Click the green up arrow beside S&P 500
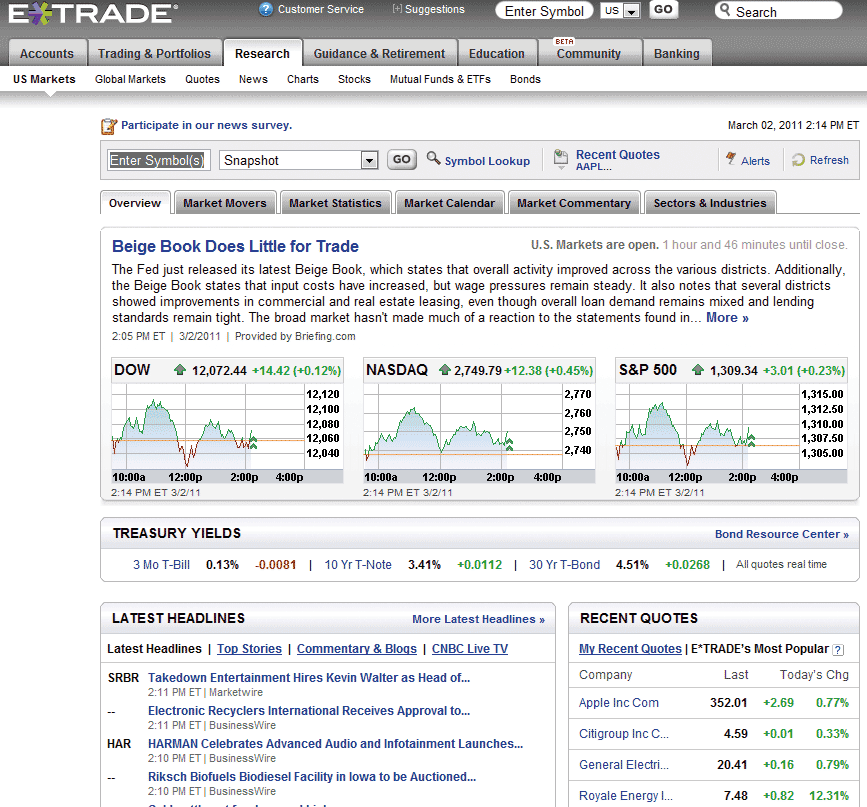 (698, 369)
